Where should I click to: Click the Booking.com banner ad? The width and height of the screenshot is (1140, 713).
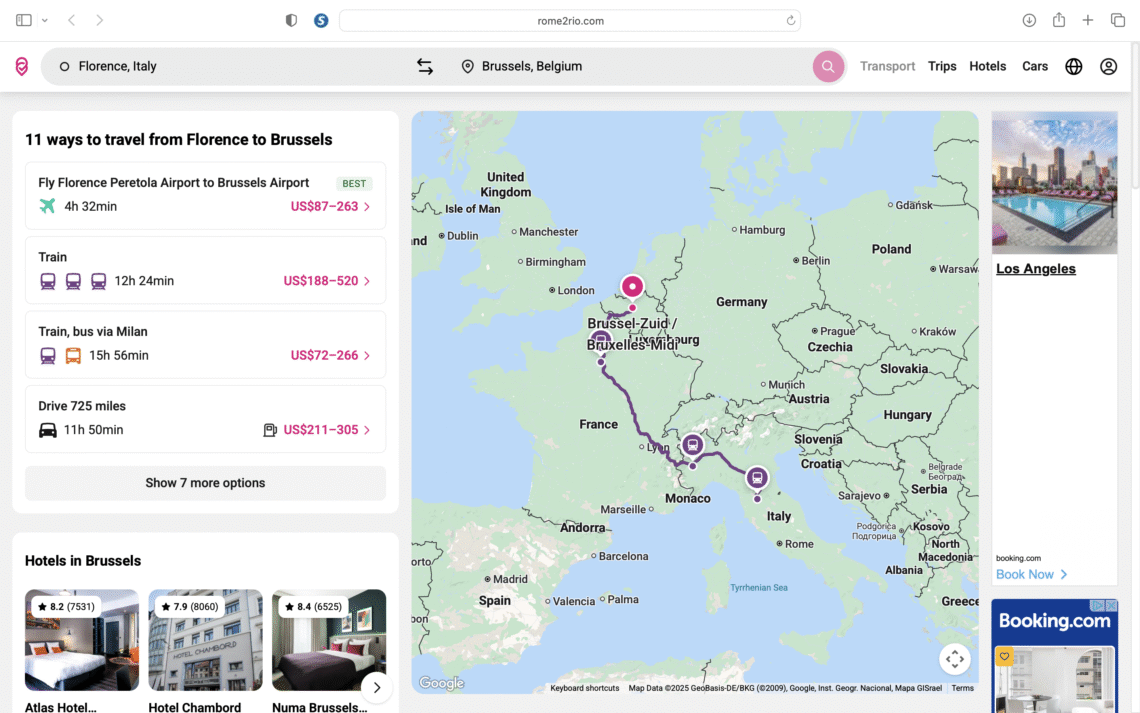[1054, 656]
